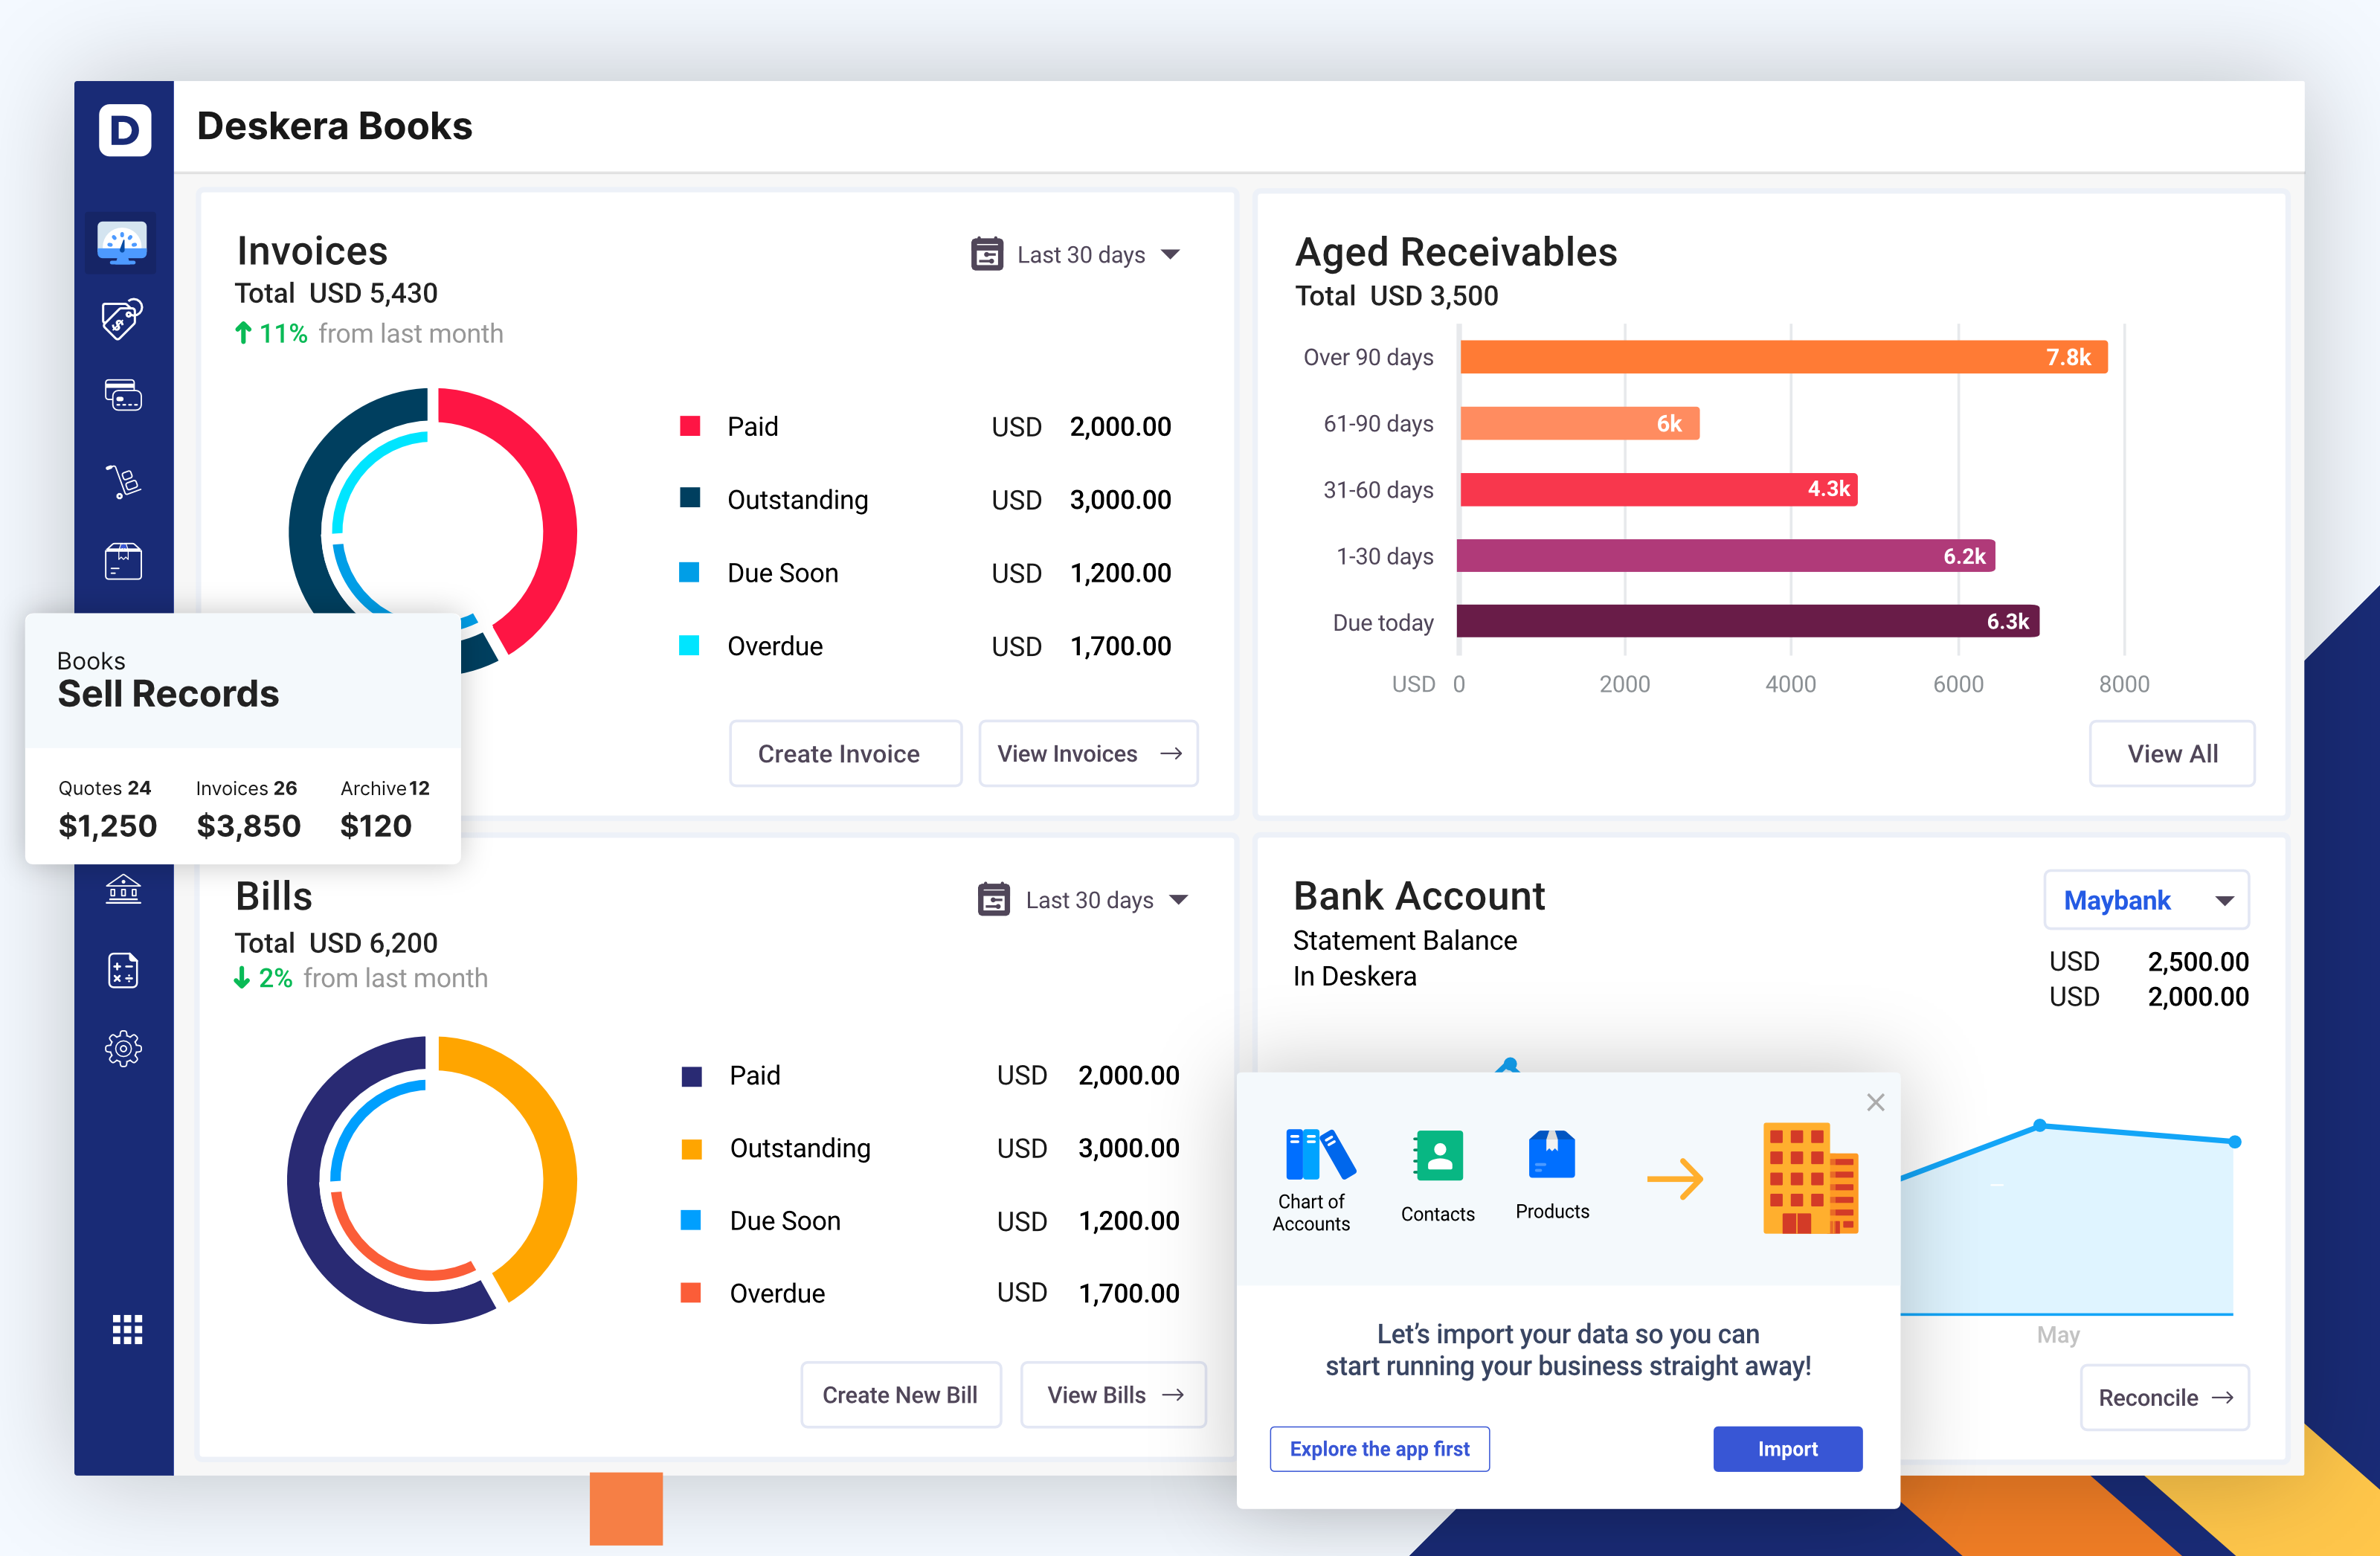The height and width of the screenshot is (1556, 2380).
Task: Open the box products icon
Action: click(x=123, y=561)
